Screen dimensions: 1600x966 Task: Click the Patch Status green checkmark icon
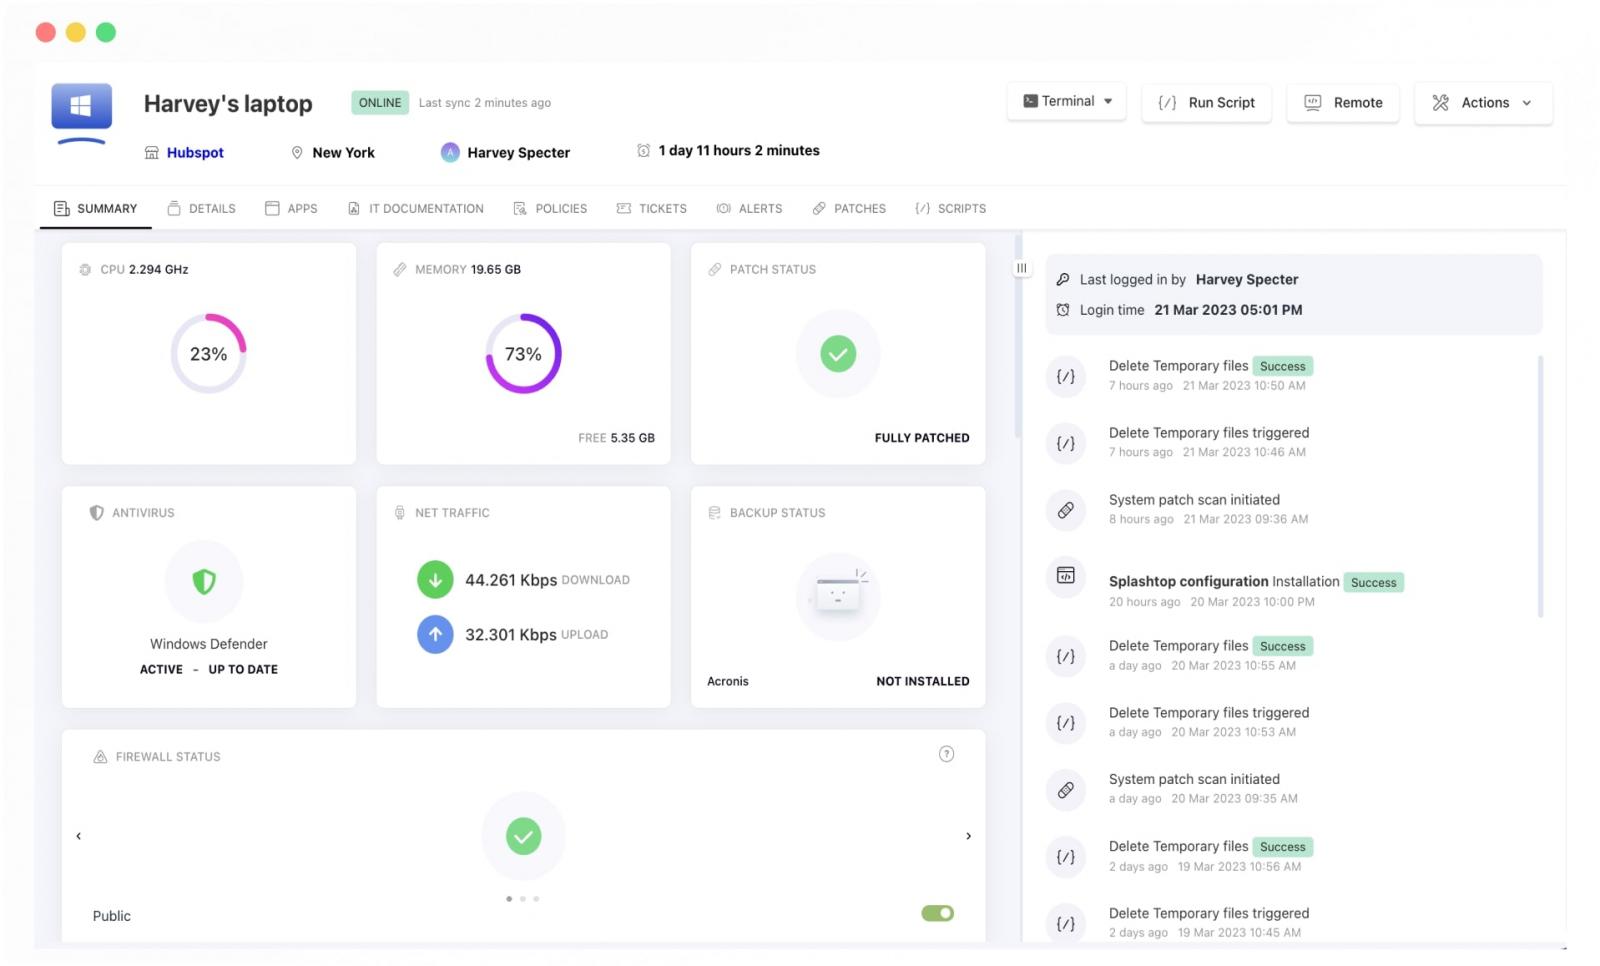click(838, 354)
